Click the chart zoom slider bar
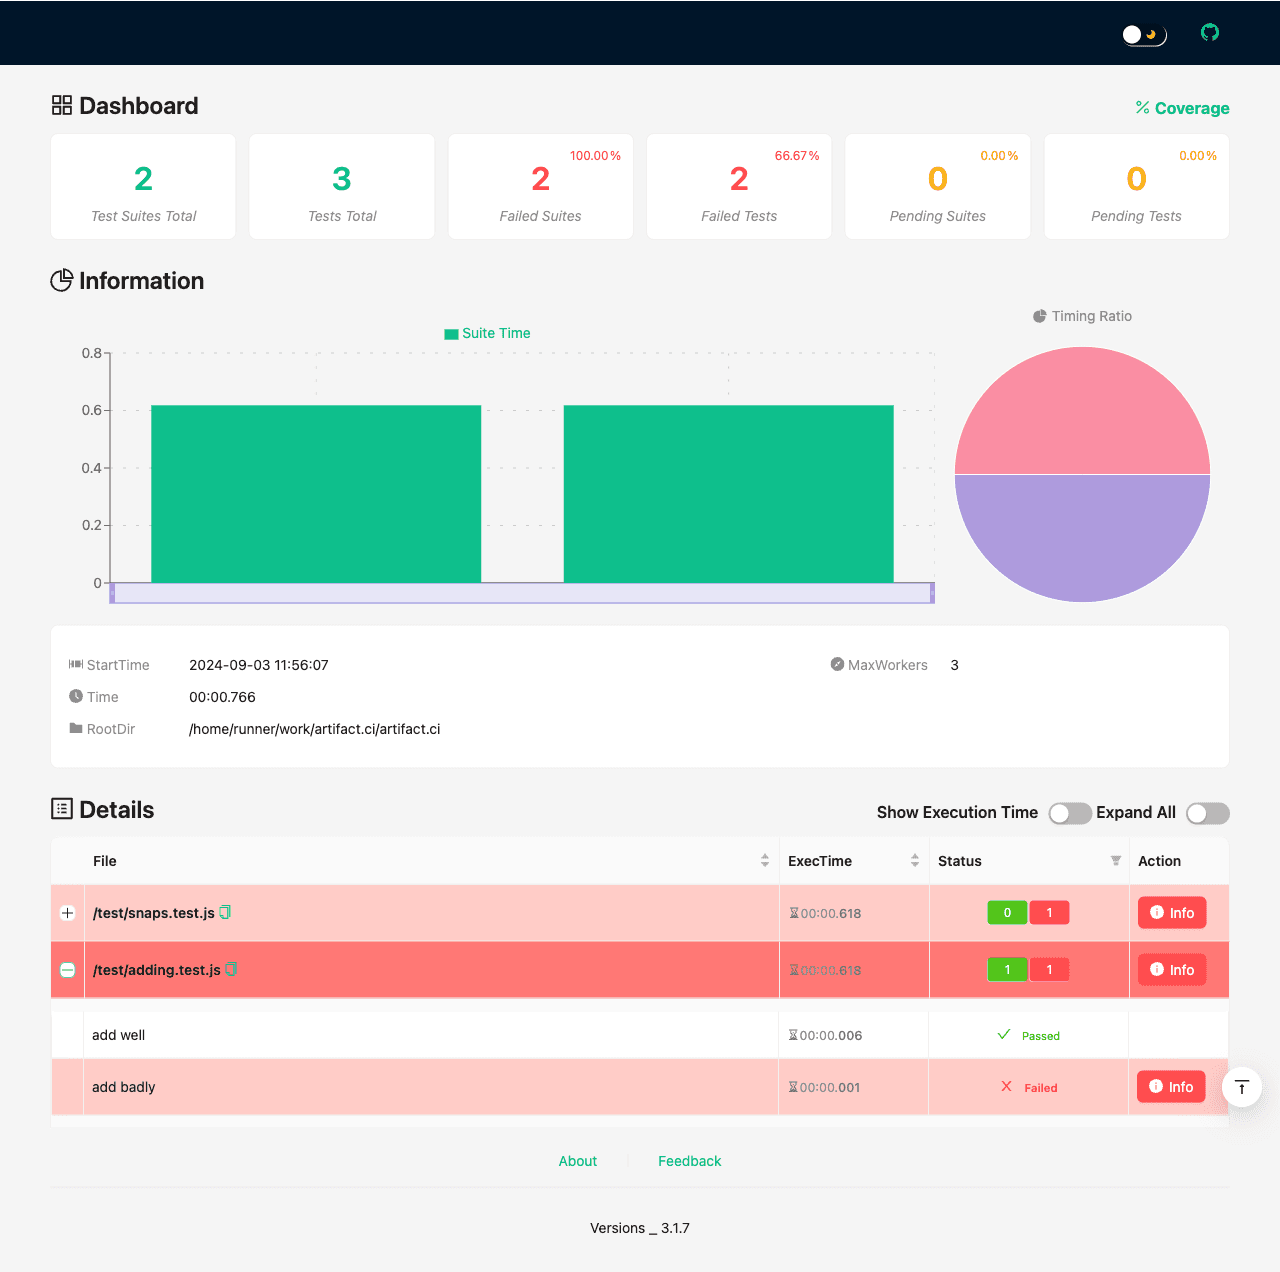The height and width of the screenshot is (1272, 1280). click(522, 593)
